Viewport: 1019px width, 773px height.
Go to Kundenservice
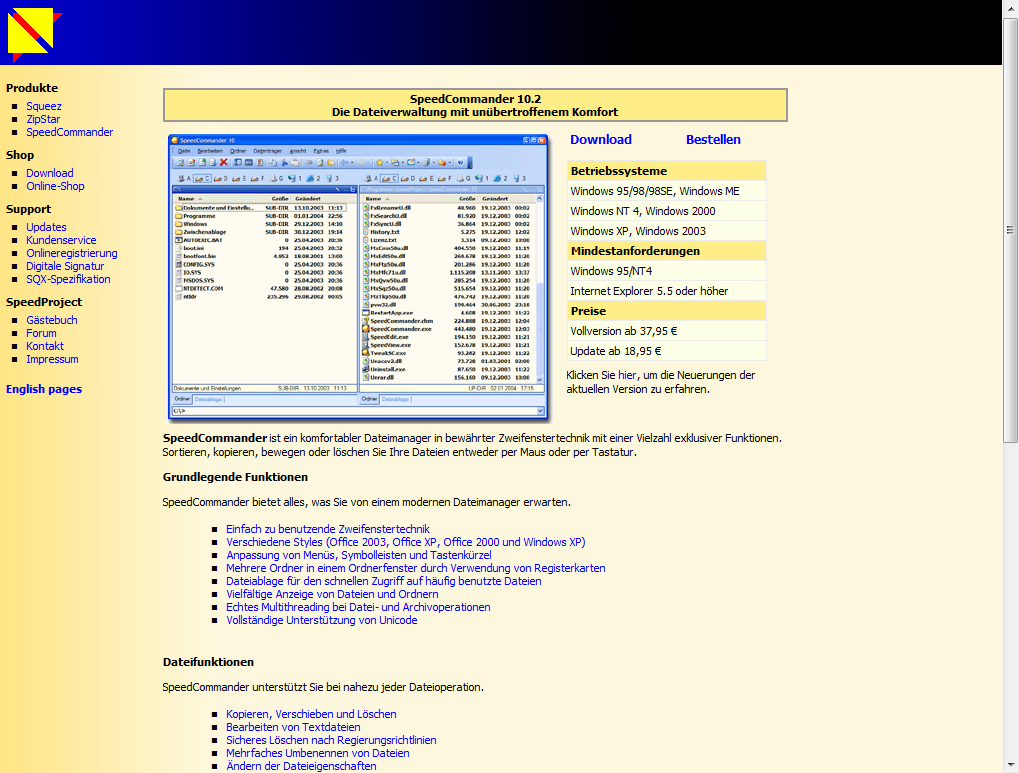(61, 240)
